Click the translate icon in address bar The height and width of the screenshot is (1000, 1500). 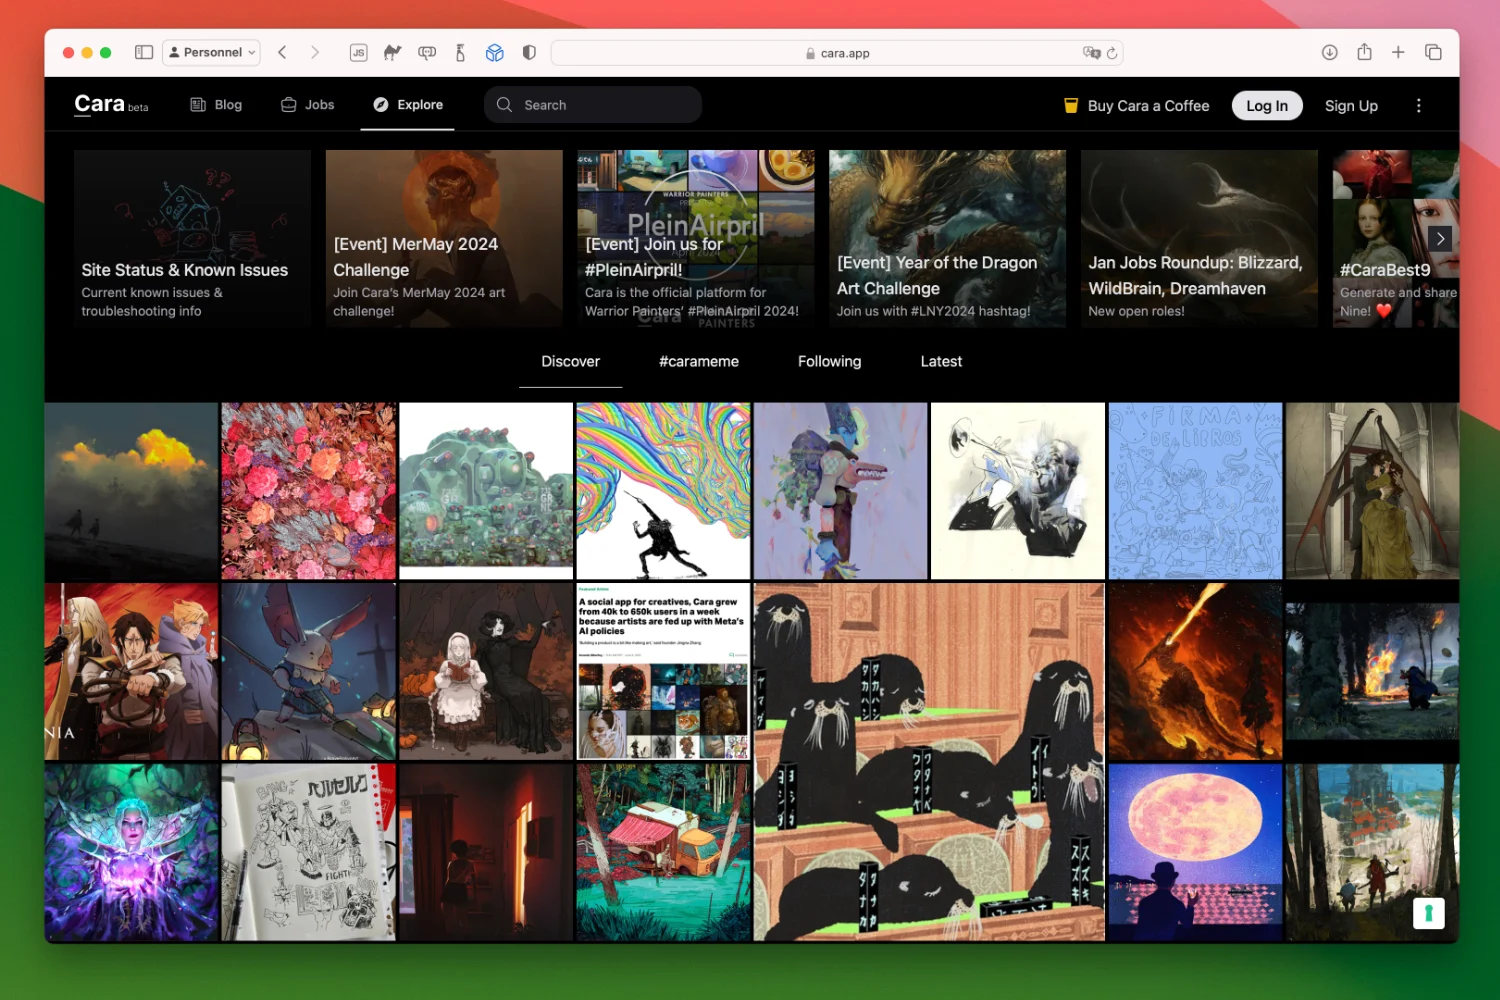[x=1091, y=53]
